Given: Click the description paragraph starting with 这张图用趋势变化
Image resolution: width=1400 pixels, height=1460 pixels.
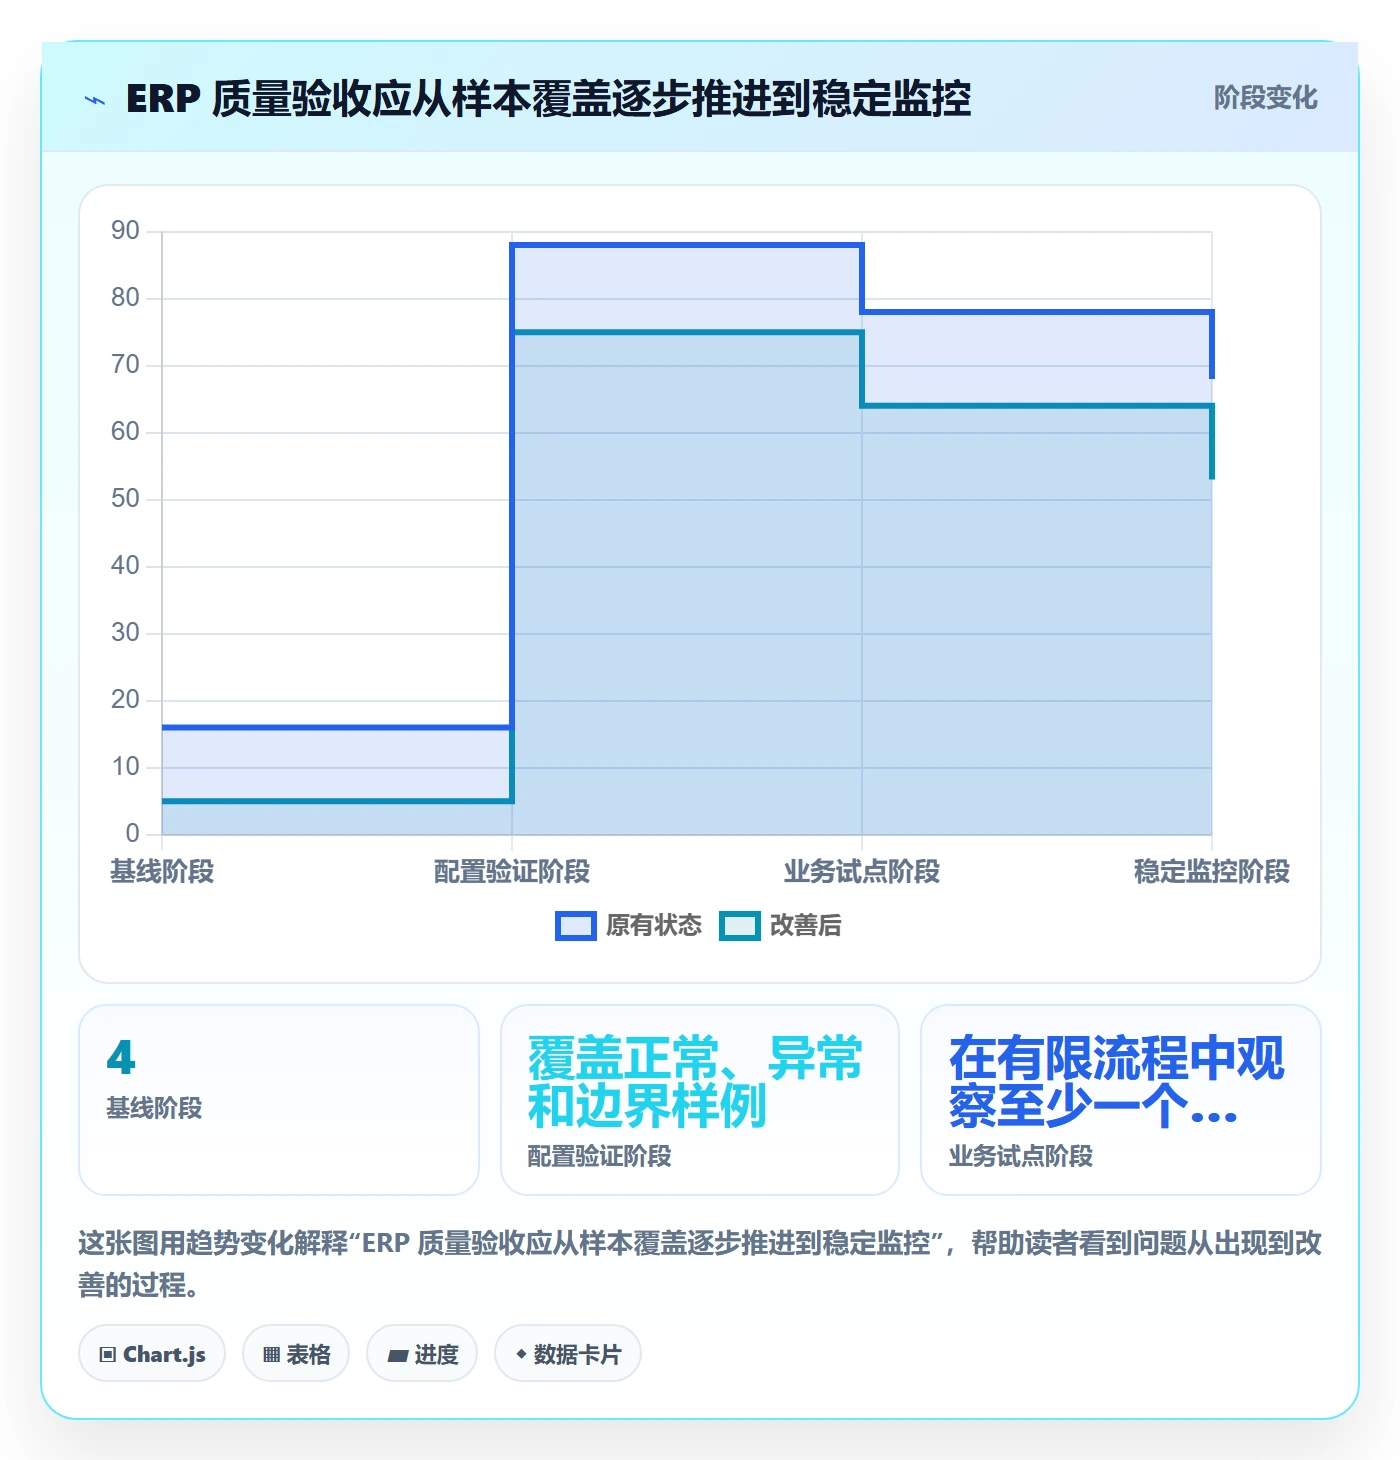Looking at the screenshot, I should 700,1264.
